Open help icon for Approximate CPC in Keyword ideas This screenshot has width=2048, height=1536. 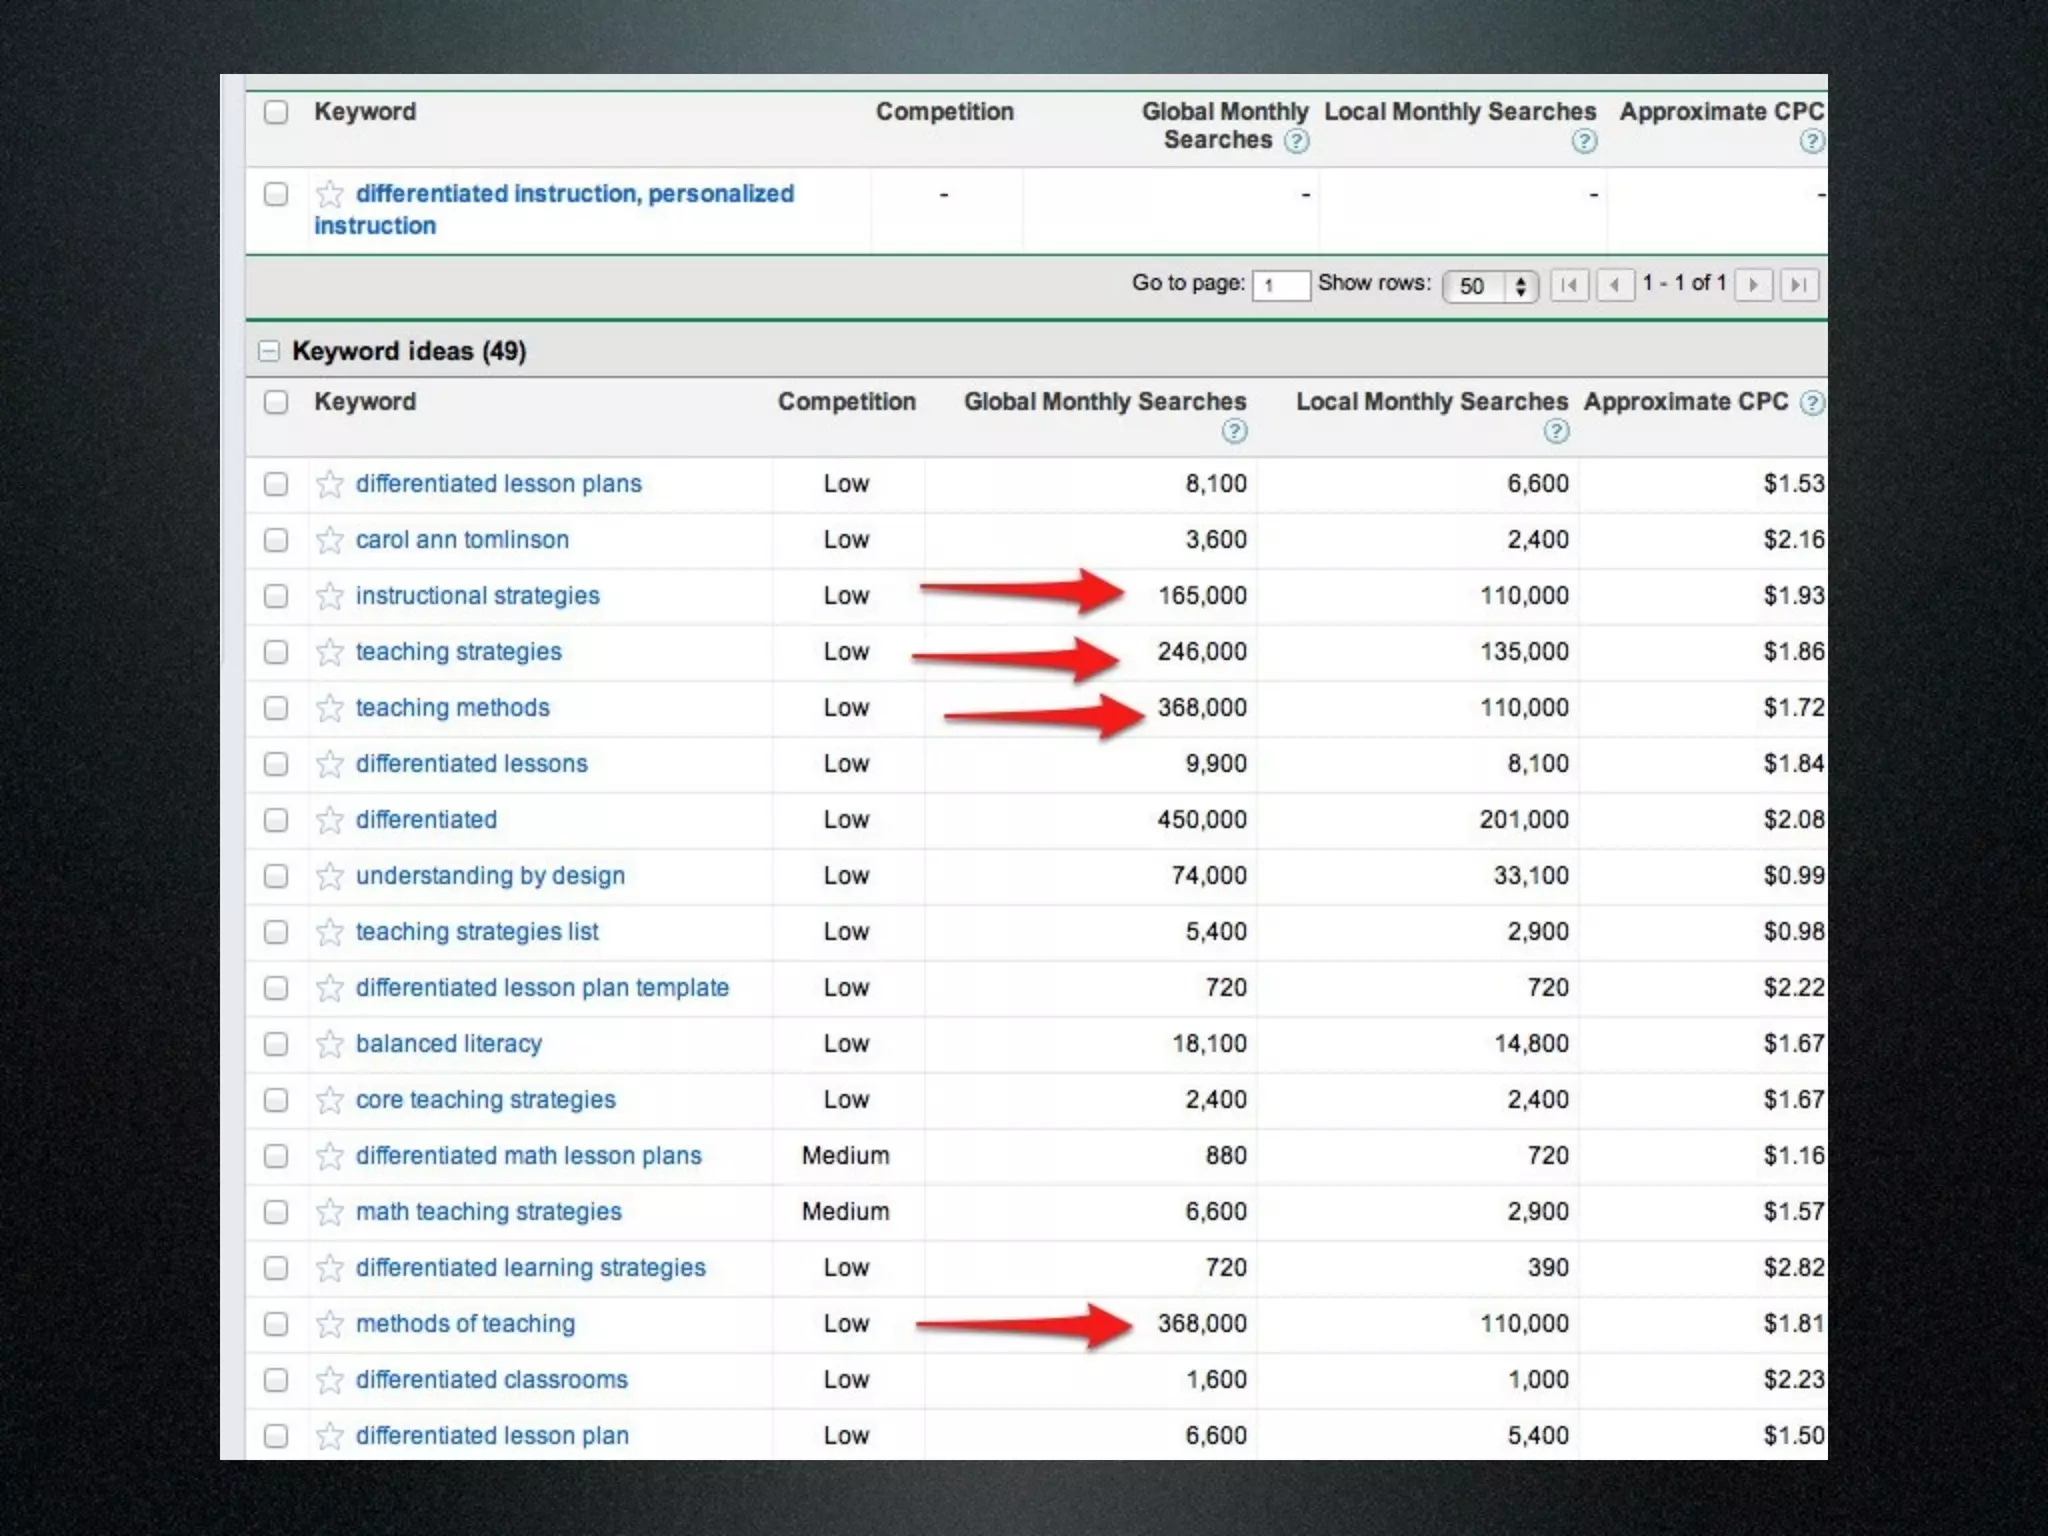coord(1811,402)
